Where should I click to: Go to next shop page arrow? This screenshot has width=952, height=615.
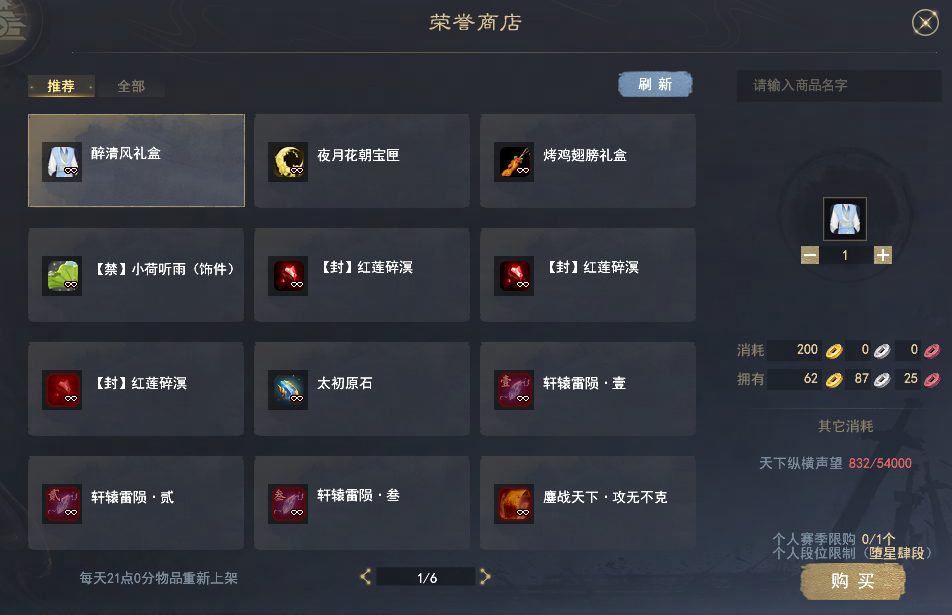[485, 577]
